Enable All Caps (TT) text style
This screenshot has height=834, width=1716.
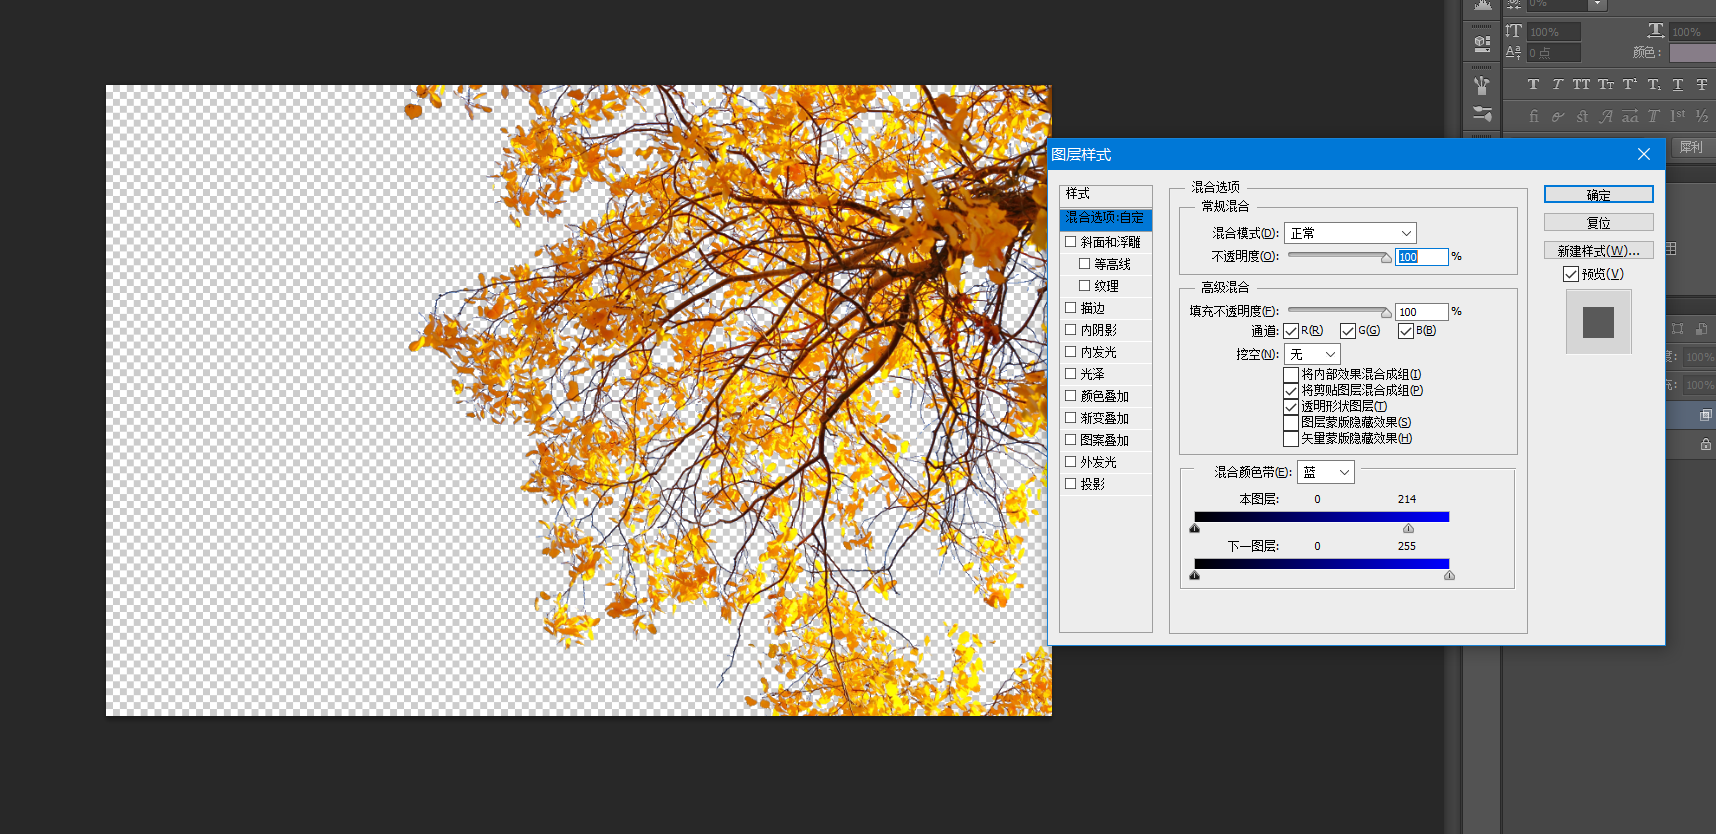1581,85
